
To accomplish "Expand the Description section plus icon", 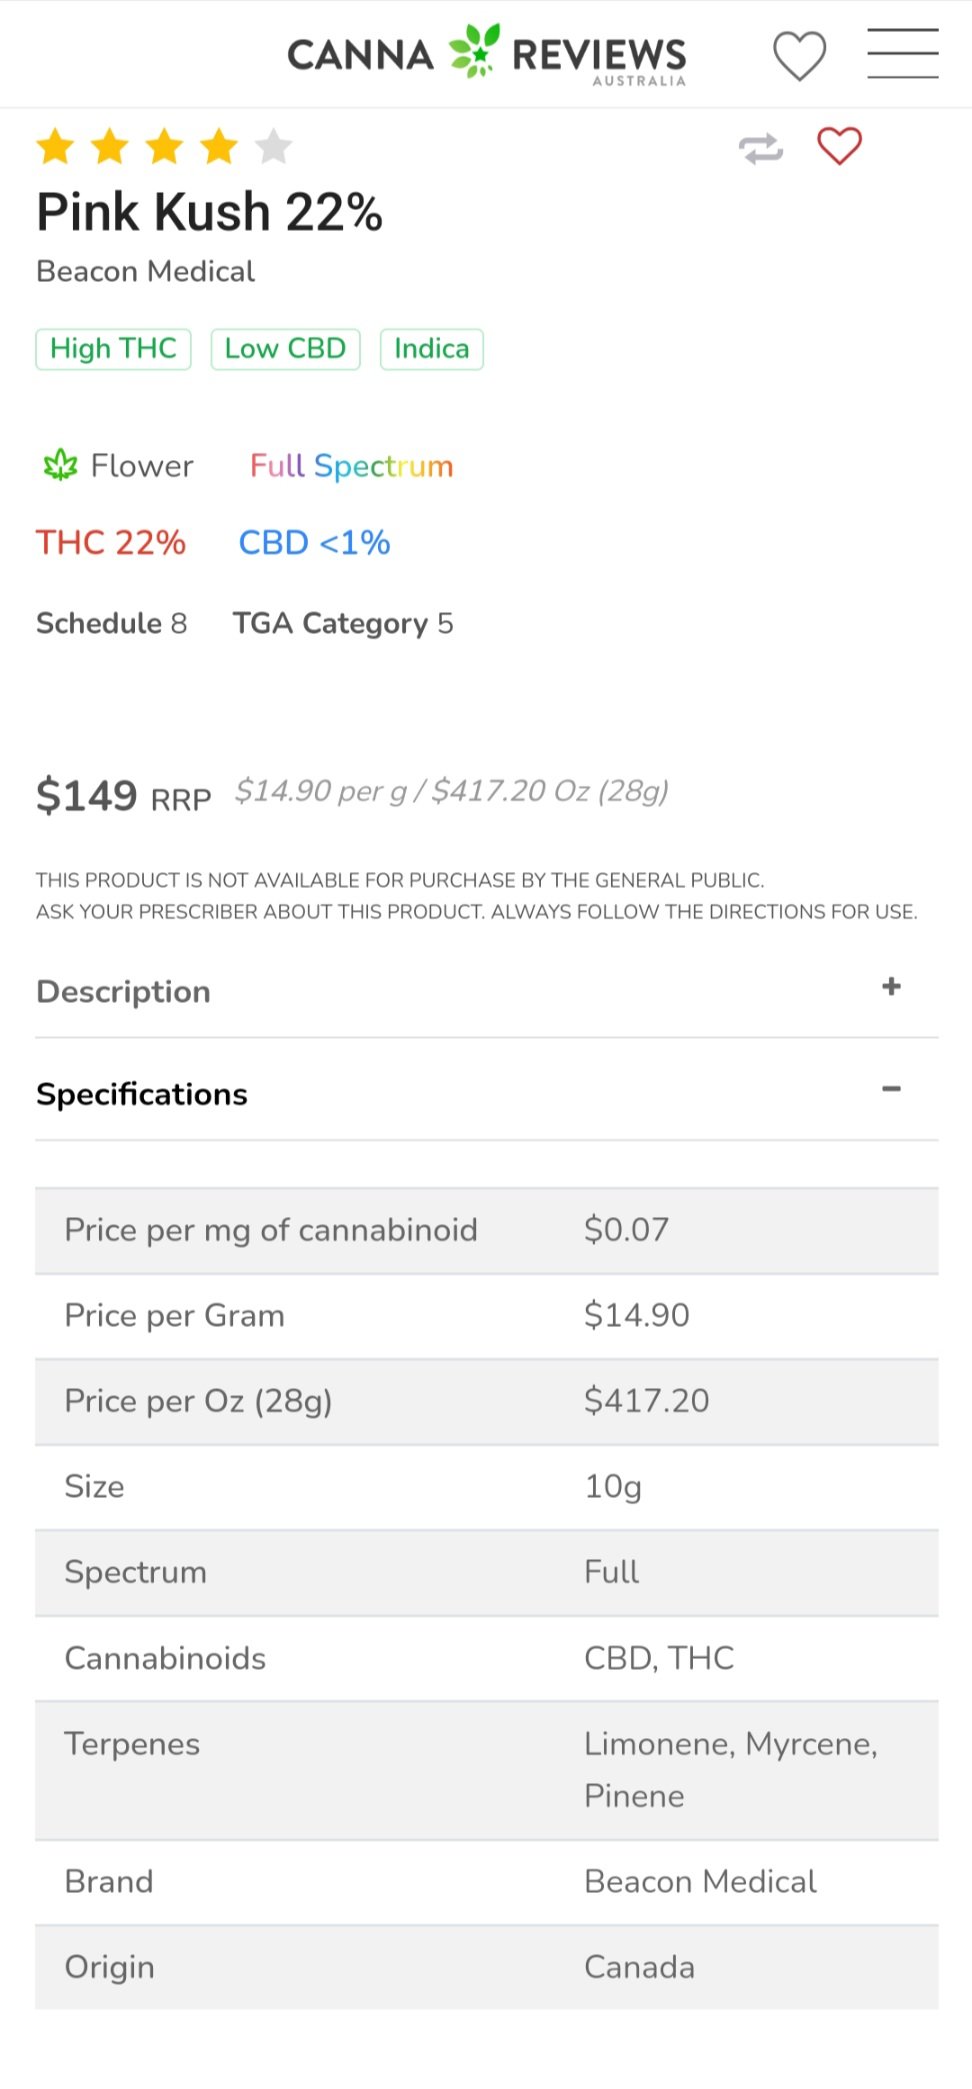I will 891,987.
